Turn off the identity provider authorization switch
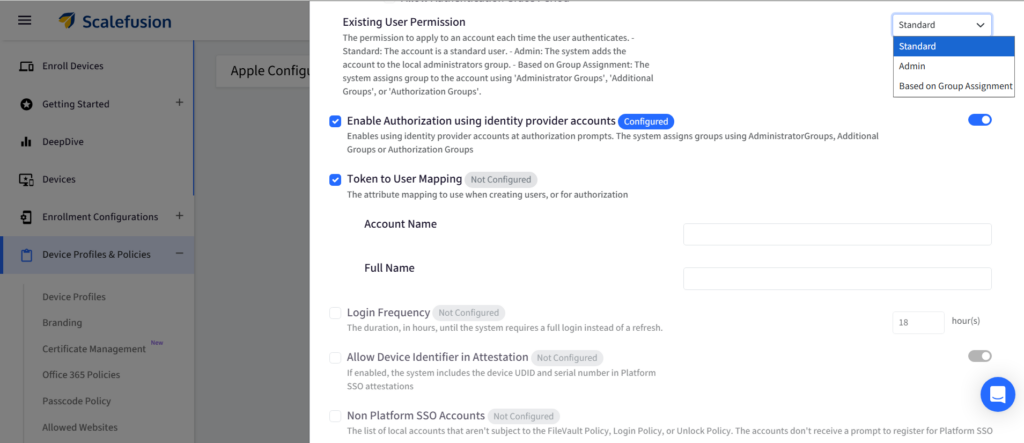Screen dimensions: 1024x443 click(x=979, y=120)
